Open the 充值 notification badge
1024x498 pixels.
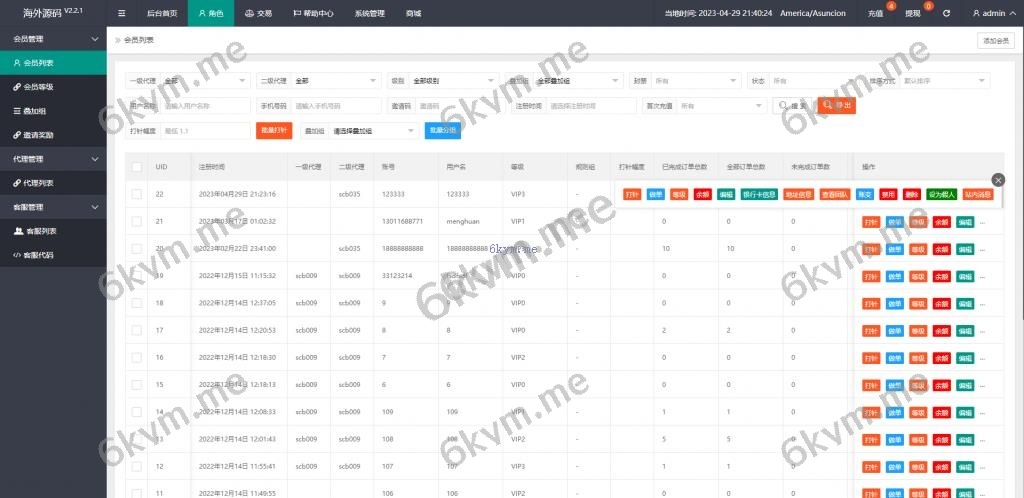click(x=876, y=14)
